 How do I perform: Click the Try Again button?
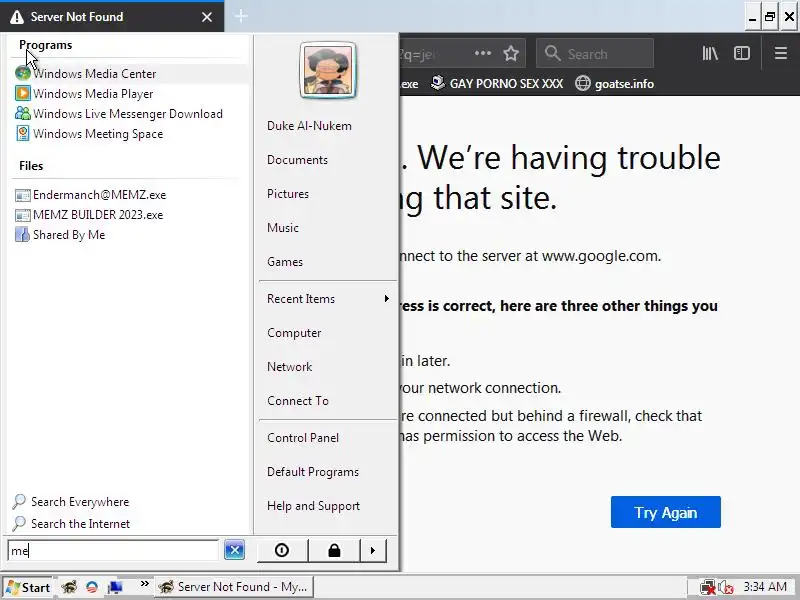tap(666, 512)
